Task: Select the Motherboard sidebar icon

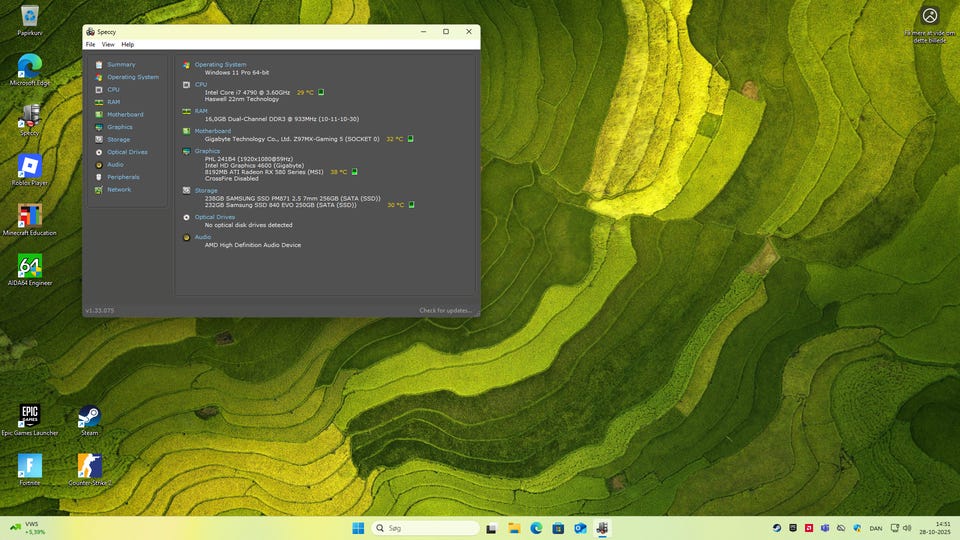Action: [x=99, y=115]
